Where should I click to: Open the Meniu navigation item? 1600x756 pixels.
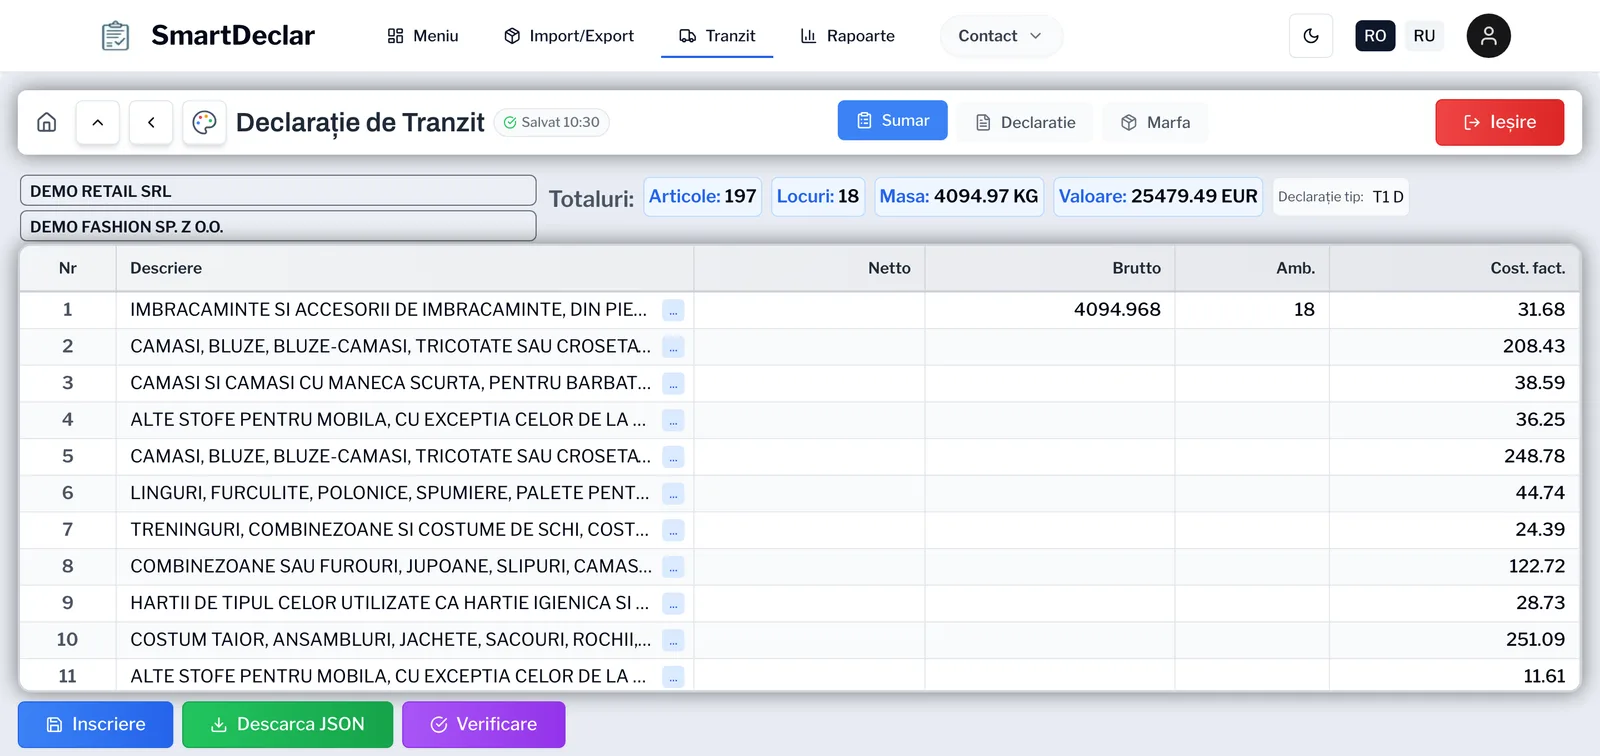(423, 36)
